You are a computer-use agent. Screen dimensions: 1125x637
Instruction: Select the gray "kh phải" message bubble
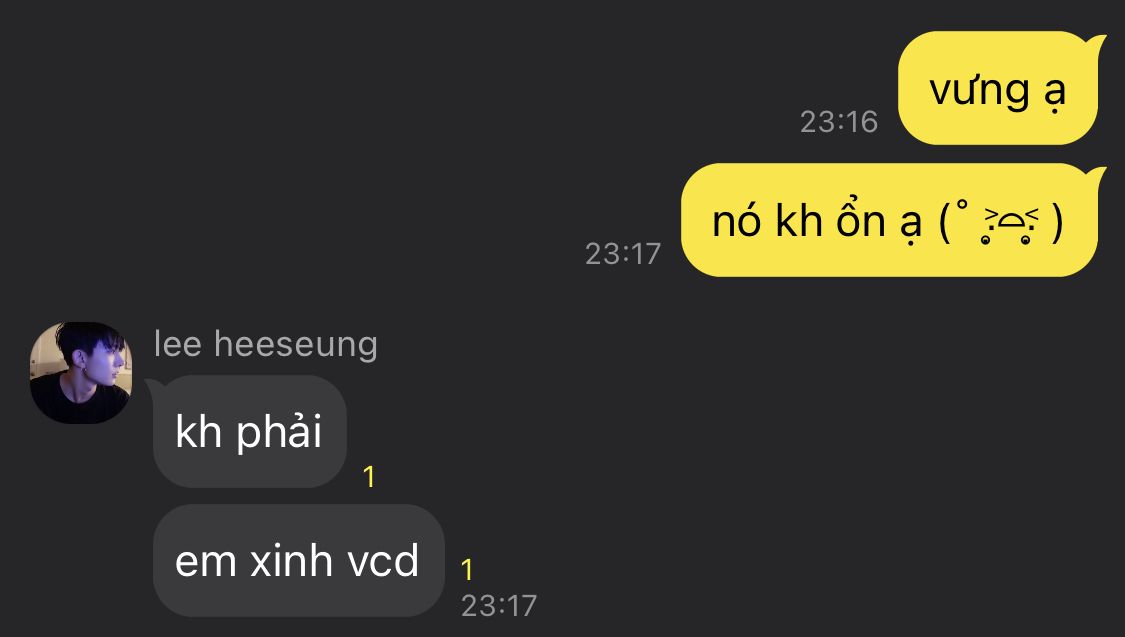tap(250, 431)
